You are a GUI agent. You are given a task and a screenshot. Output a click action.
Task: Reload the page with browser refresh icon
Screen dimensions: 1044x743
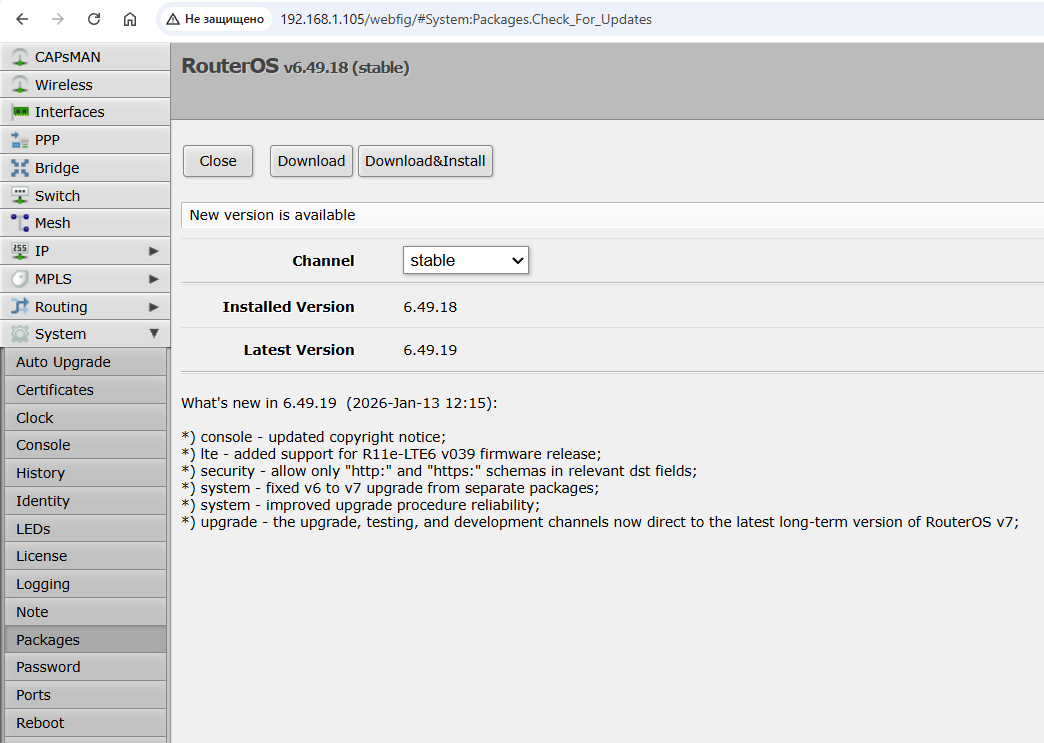pos(94,19)
